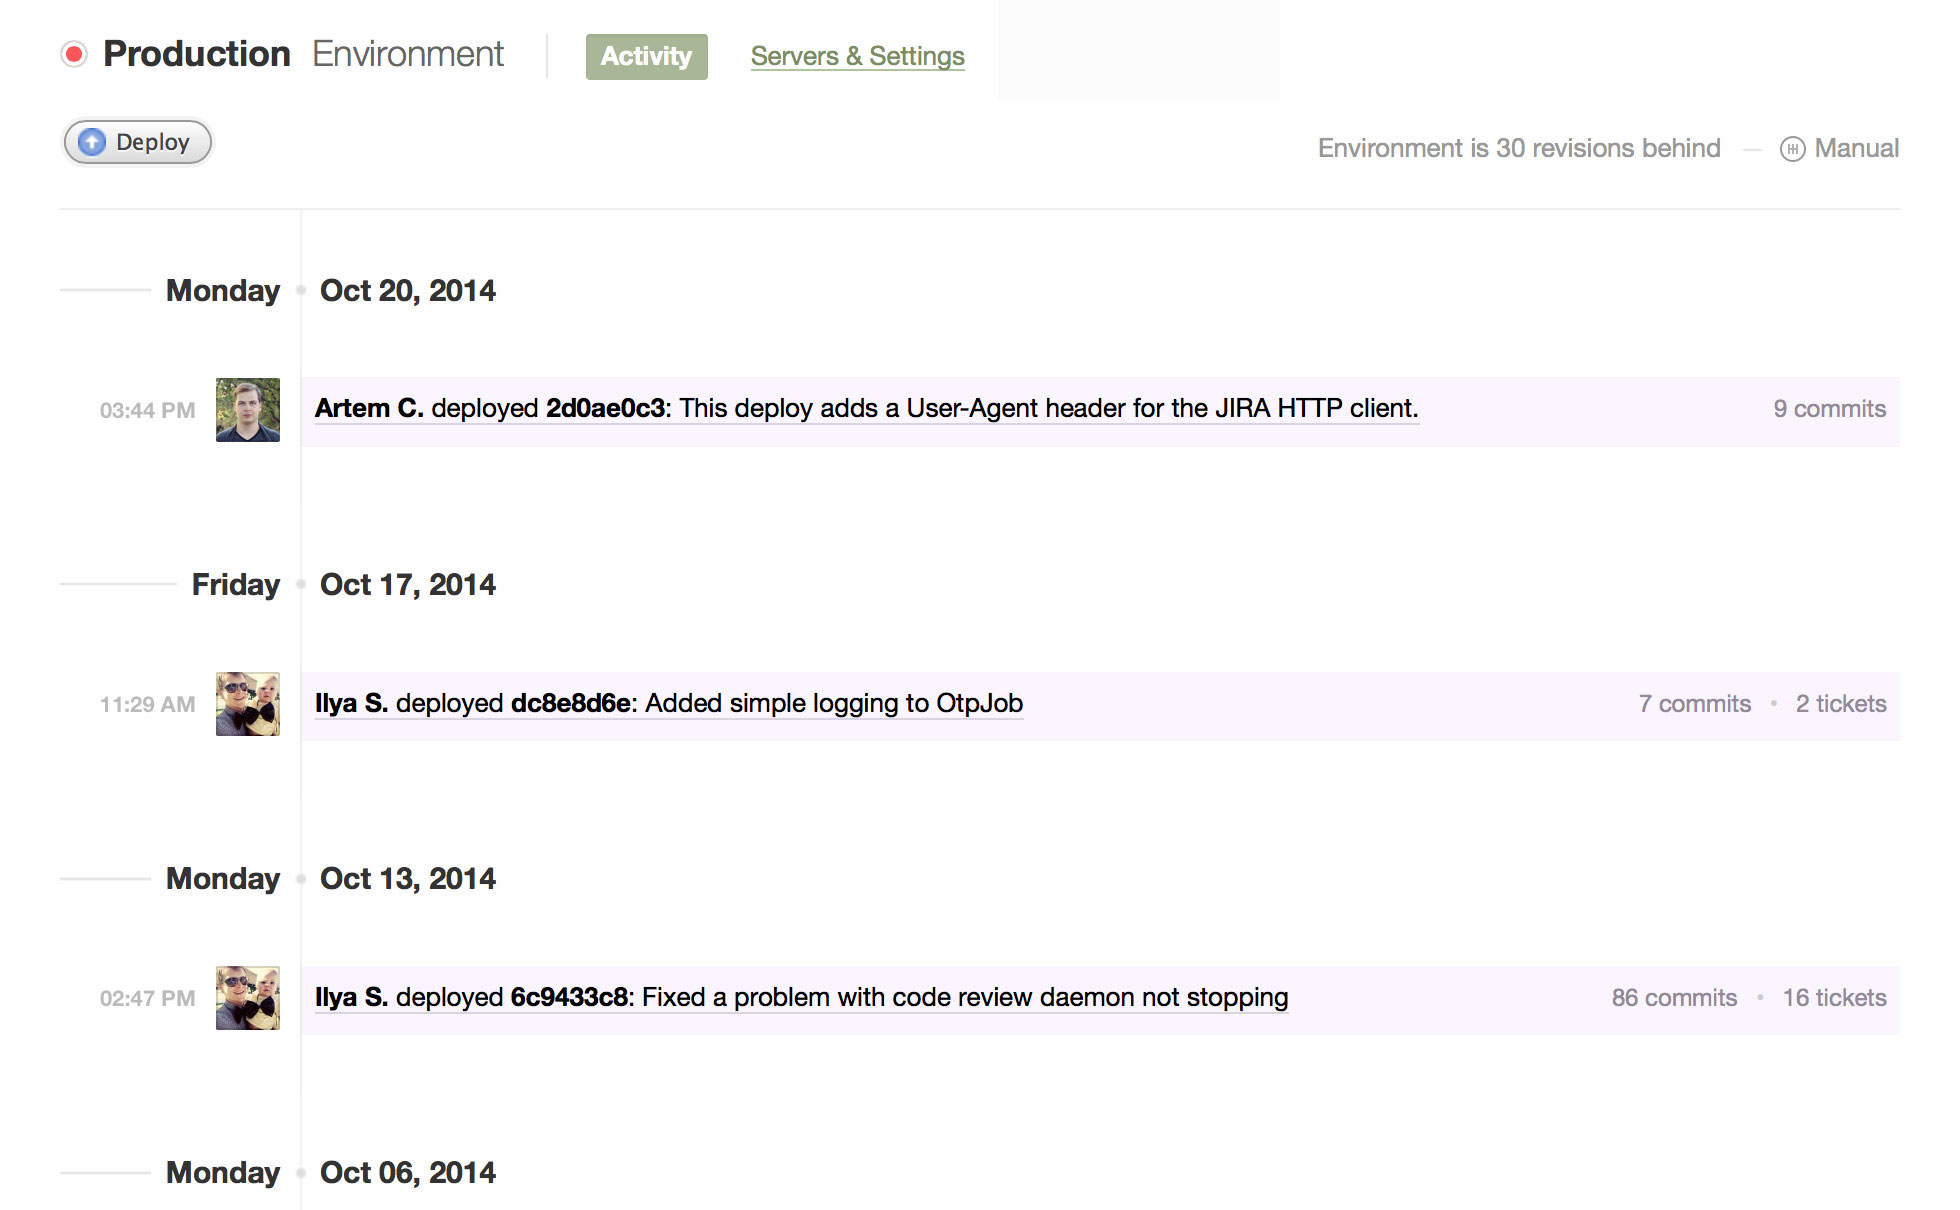1960x1210 pixels.
Task: Click the 11:29 AM timestamp
Action: [x=147, y=705]
